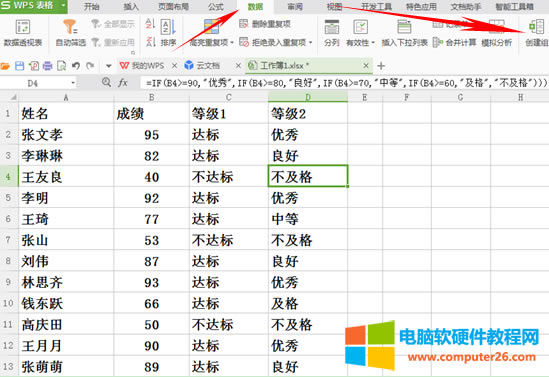549x377 pixels.
Task: Click 合并计算 consolidate button
Action: coord(454,42)
